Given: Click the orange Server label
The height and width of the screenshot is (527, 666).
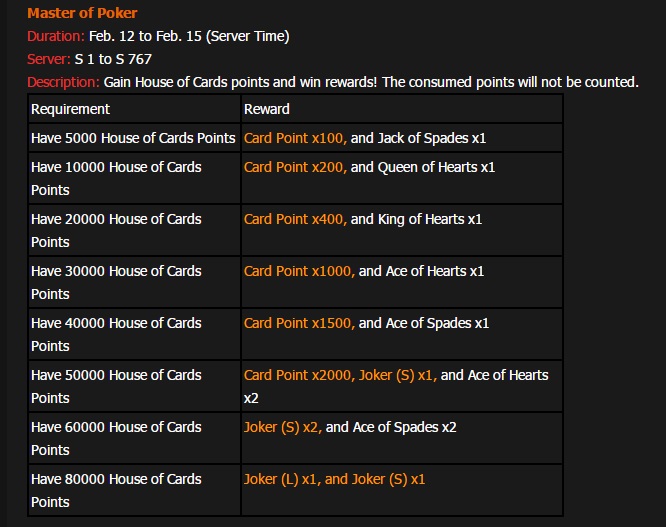Looking at the screenshot, I should point(49,59).
